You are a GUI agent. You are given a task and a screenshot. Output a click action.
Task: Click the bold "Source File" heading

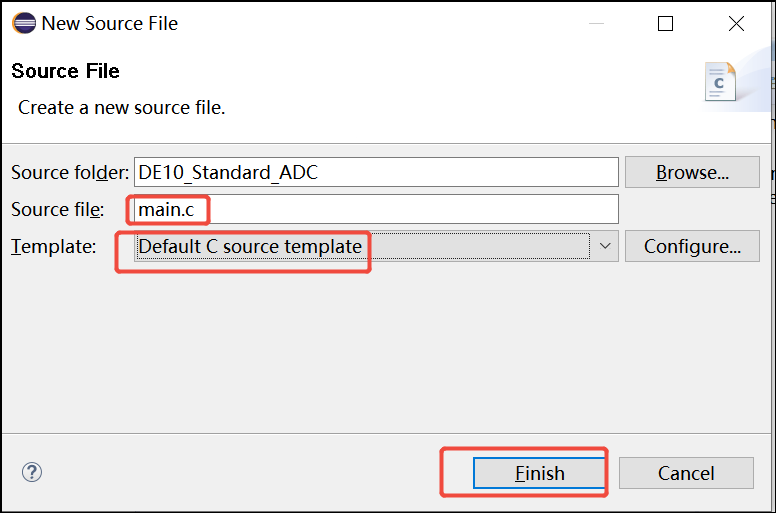click(x=65, y=71)
